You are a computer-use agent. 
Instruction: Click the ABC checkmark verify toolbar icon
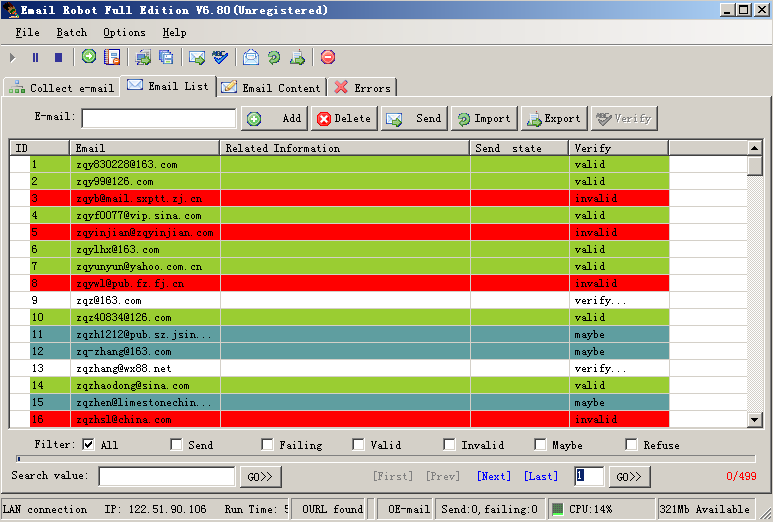pos(220,57)
